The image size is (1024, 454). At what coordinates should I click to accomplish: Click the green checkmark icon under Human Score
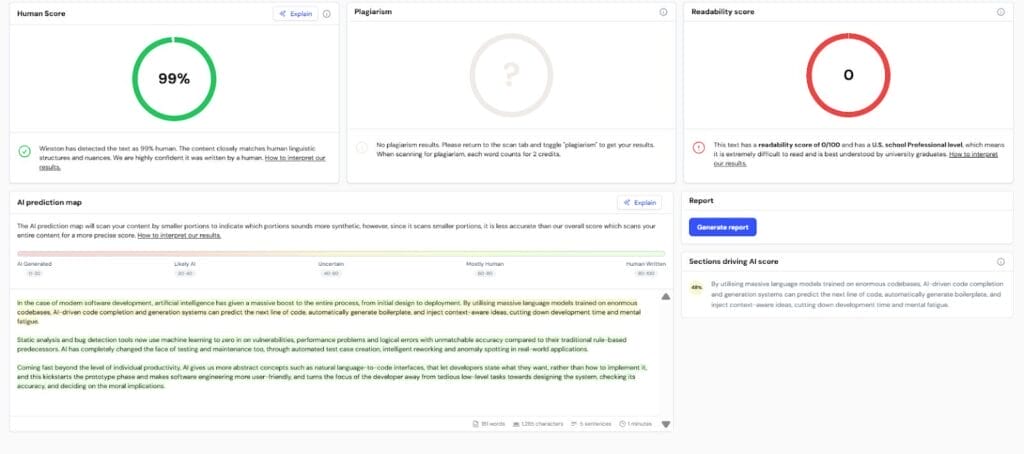[24, 152]
